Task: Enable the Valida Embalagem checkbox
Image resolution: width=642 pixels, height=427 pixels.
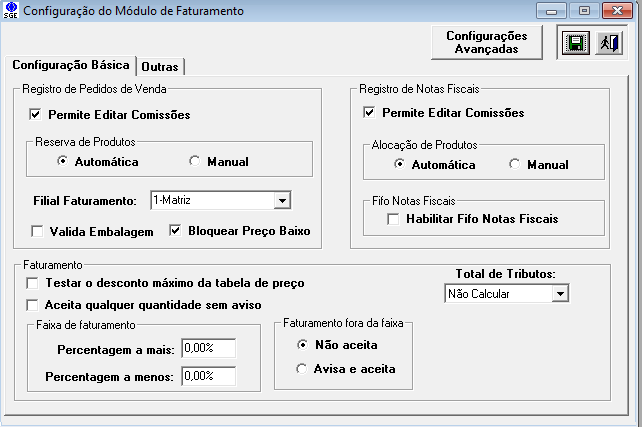Action: tap(38, 232)
